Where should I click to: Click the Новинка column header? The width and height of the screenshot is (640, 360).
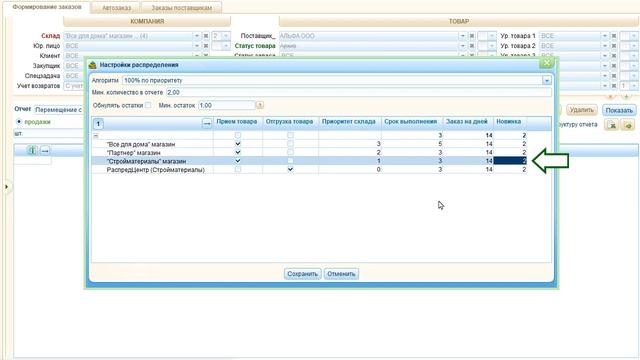click(509, 122)
